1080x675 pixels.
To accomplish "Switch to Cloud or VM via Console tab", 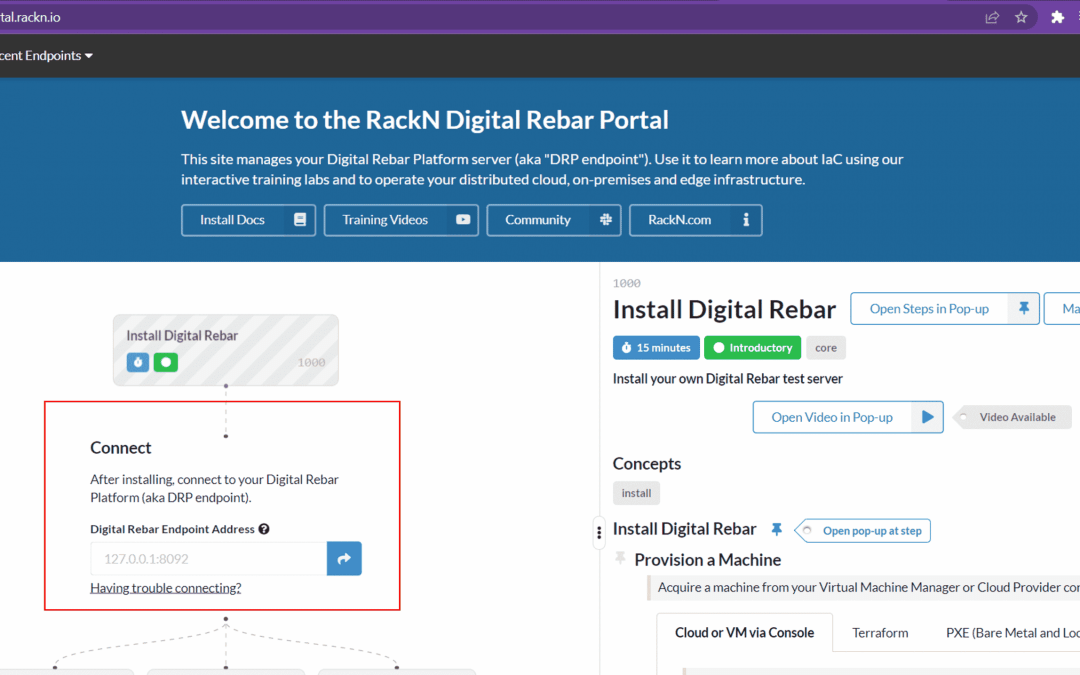I will pos(745,632).
